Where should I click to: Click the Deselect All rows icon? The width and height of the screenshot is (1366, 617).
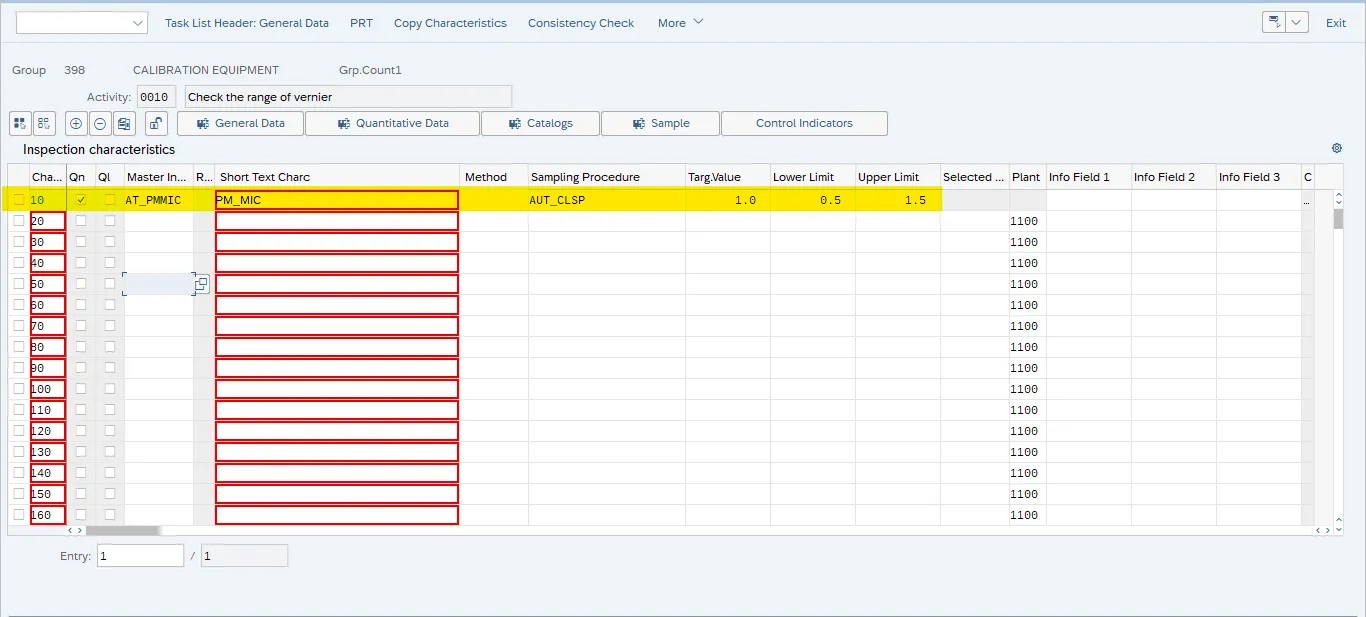coord(44,124)
